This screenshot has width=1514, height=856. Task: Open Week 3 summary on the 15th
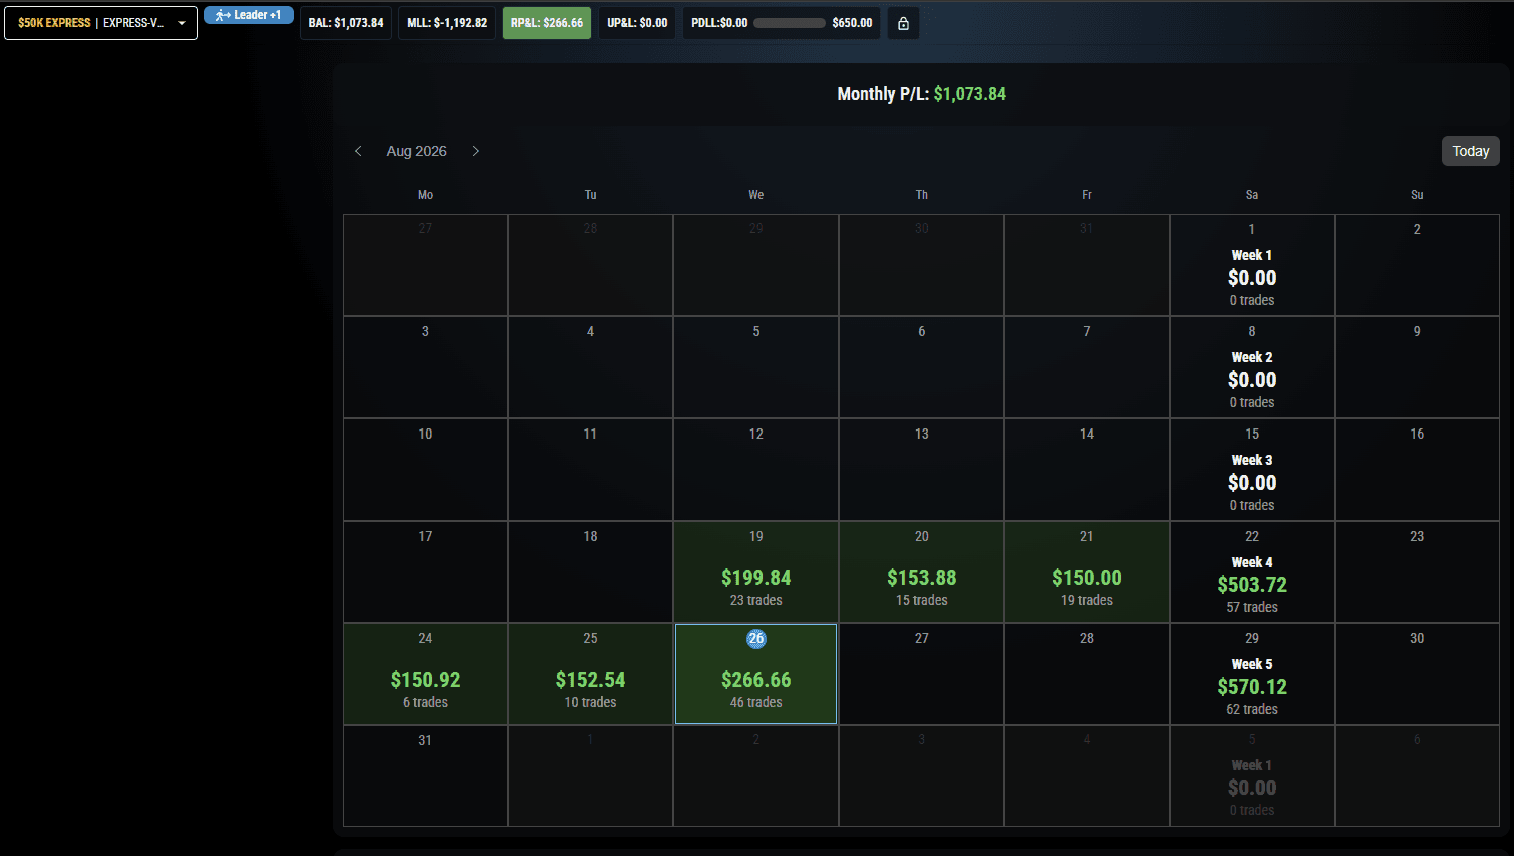1252,469
